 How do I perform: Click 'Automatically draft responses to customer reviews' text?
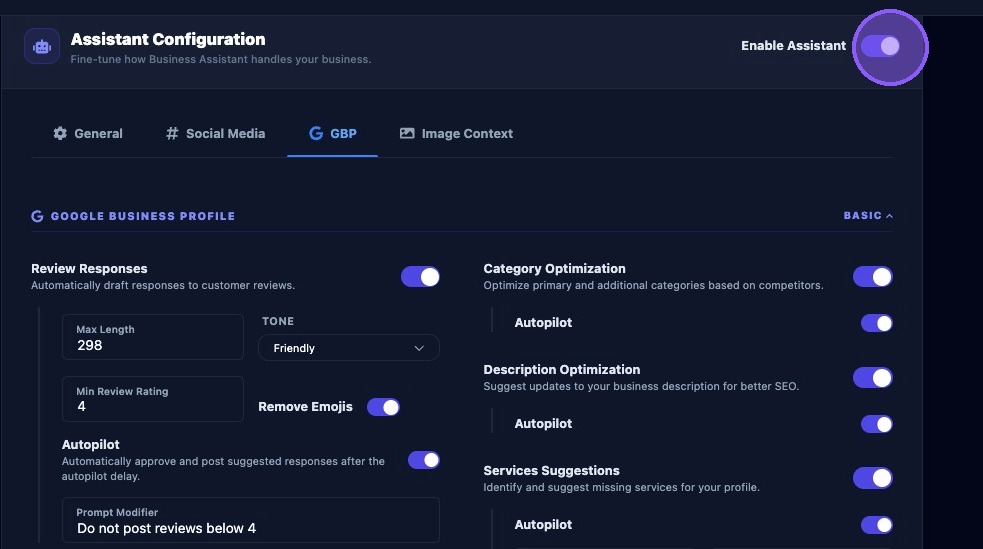point(163,285)
